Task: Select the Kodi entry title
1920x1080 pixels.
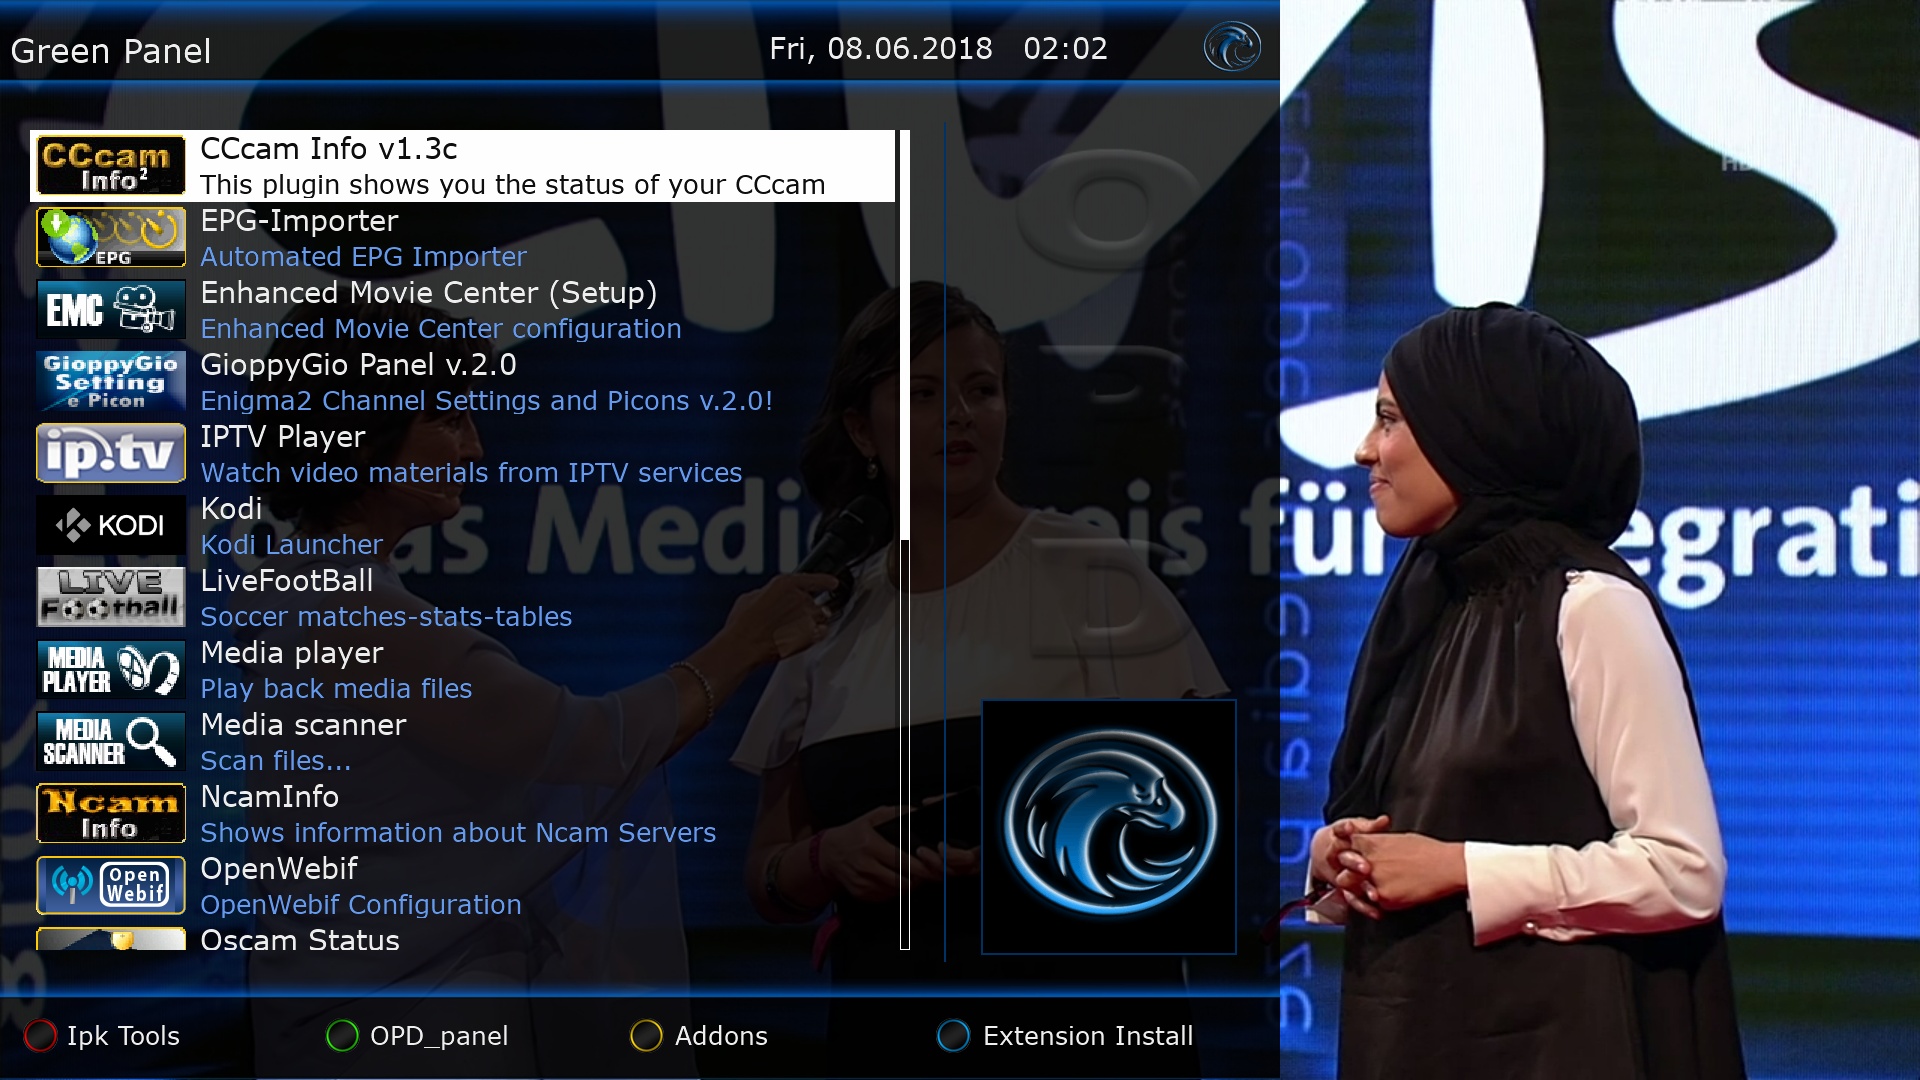Action: [231, 509]
